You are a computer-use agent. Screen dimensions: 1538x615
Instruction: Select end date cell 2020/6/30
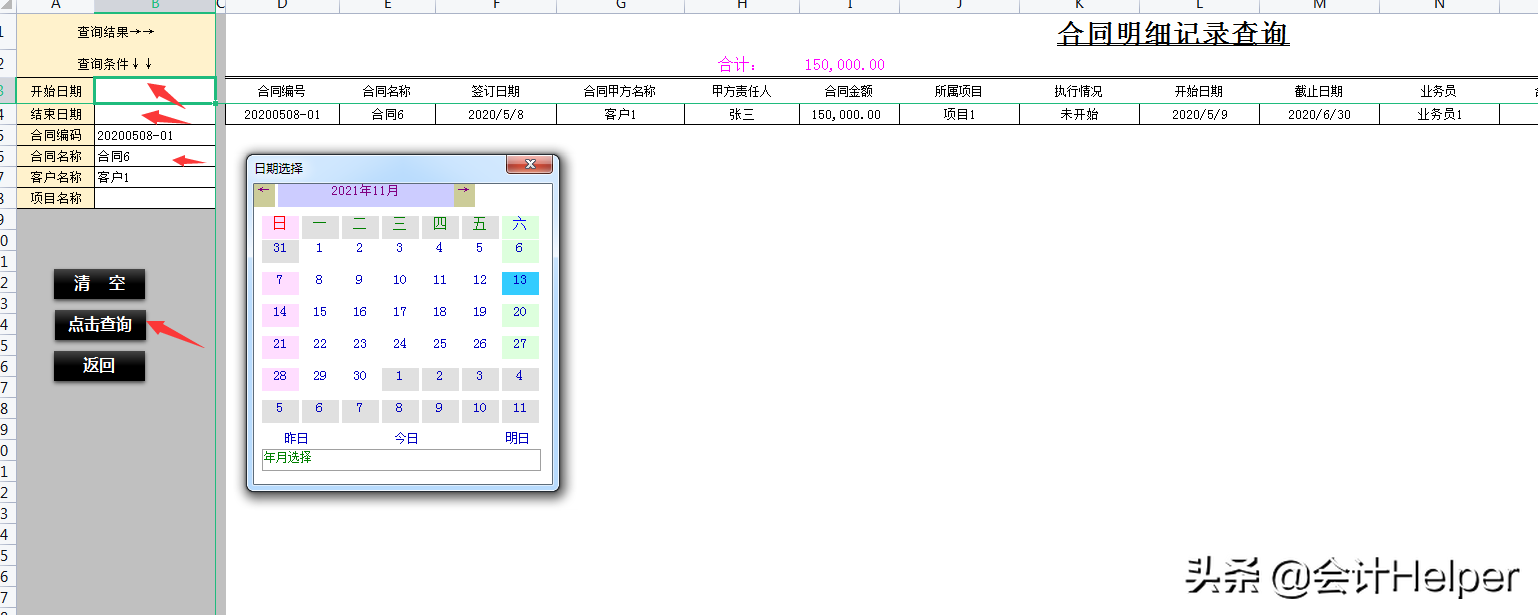[1320, 114]
